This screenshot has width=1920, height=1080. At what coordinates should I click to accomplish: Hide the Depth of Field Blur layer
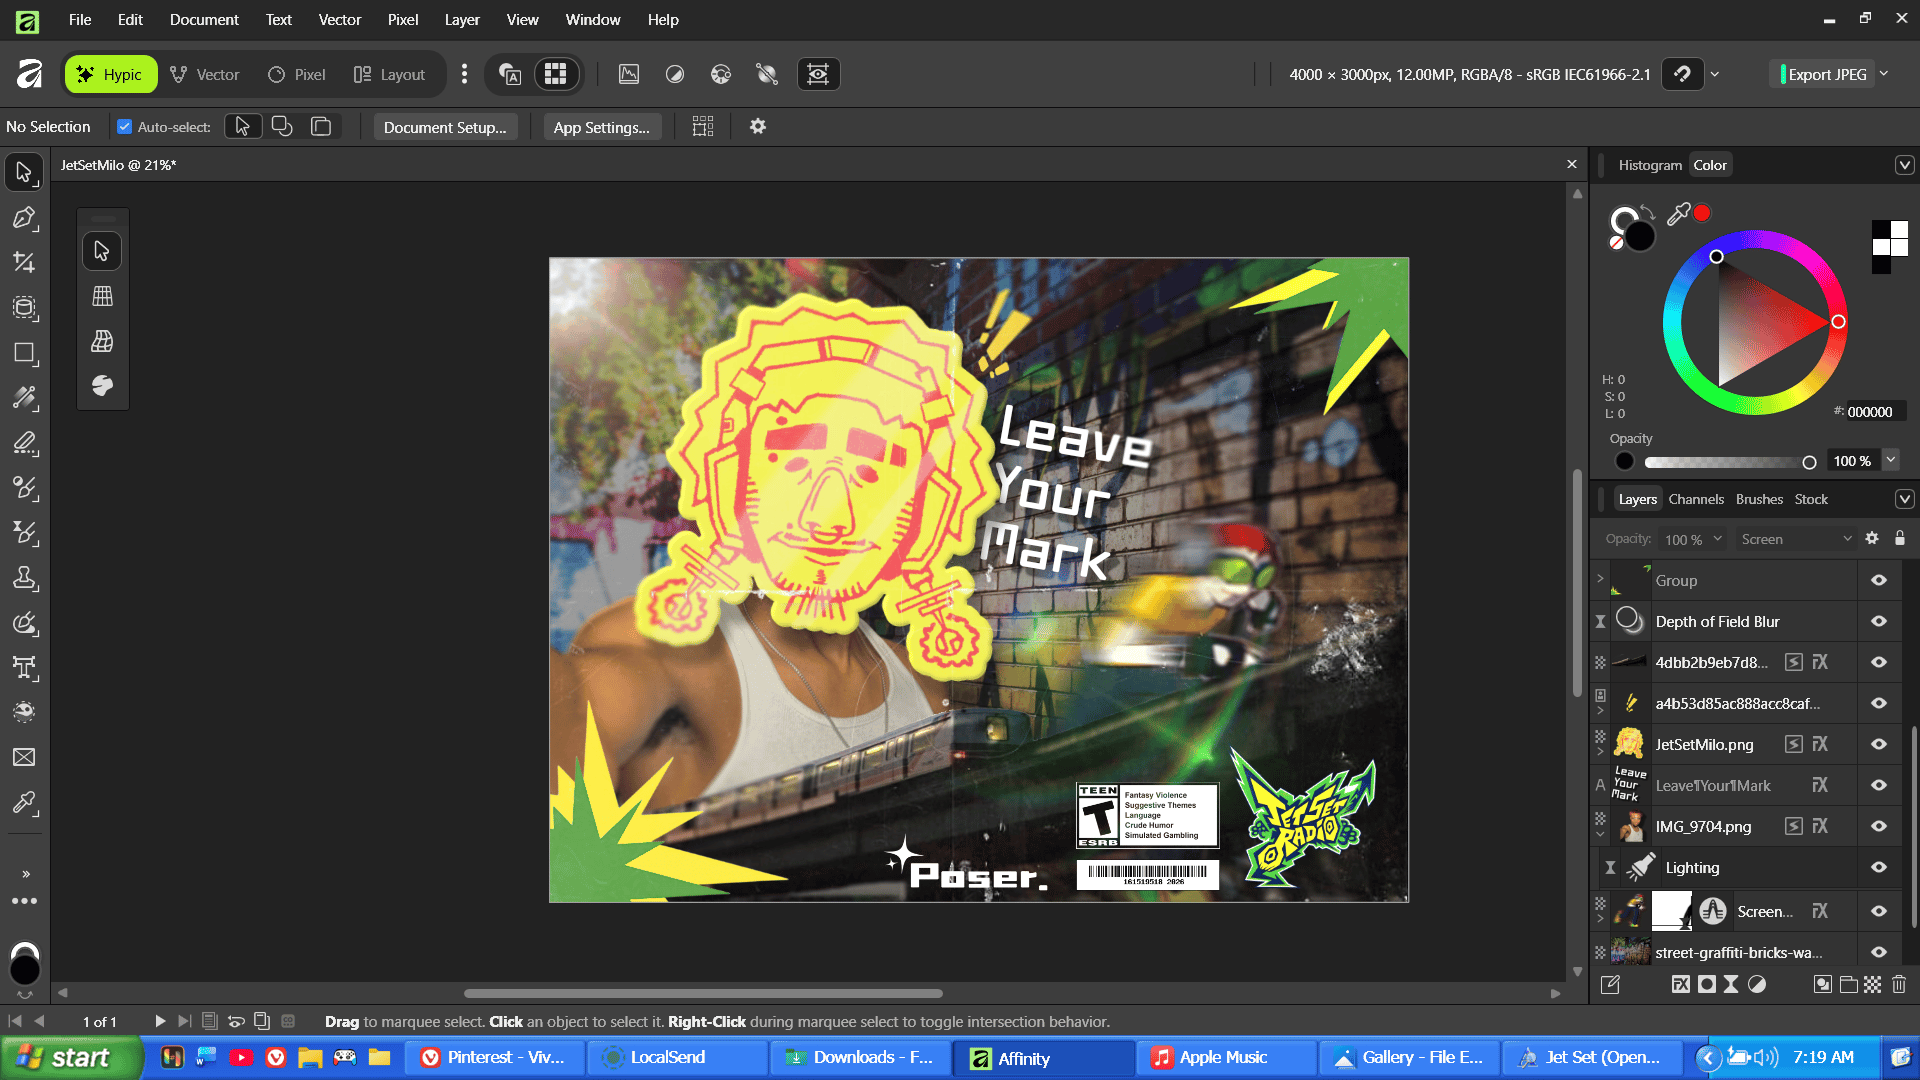pos(1879,622)
